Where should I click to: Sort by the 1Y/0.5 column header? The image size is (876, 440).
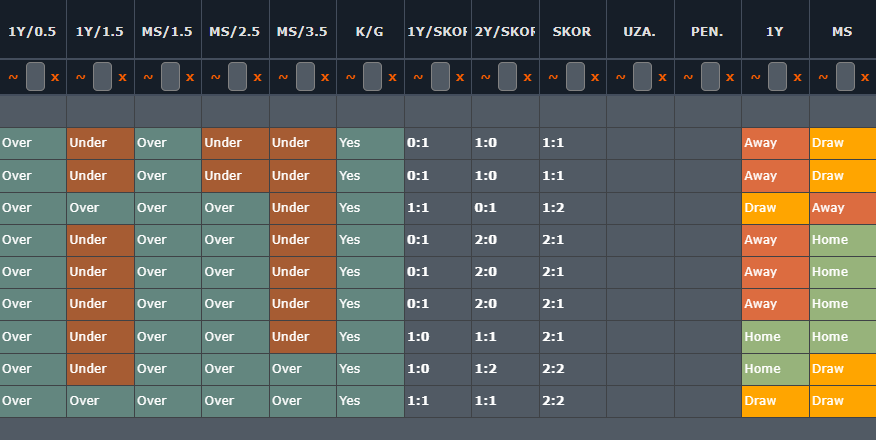tap(32, 31)
